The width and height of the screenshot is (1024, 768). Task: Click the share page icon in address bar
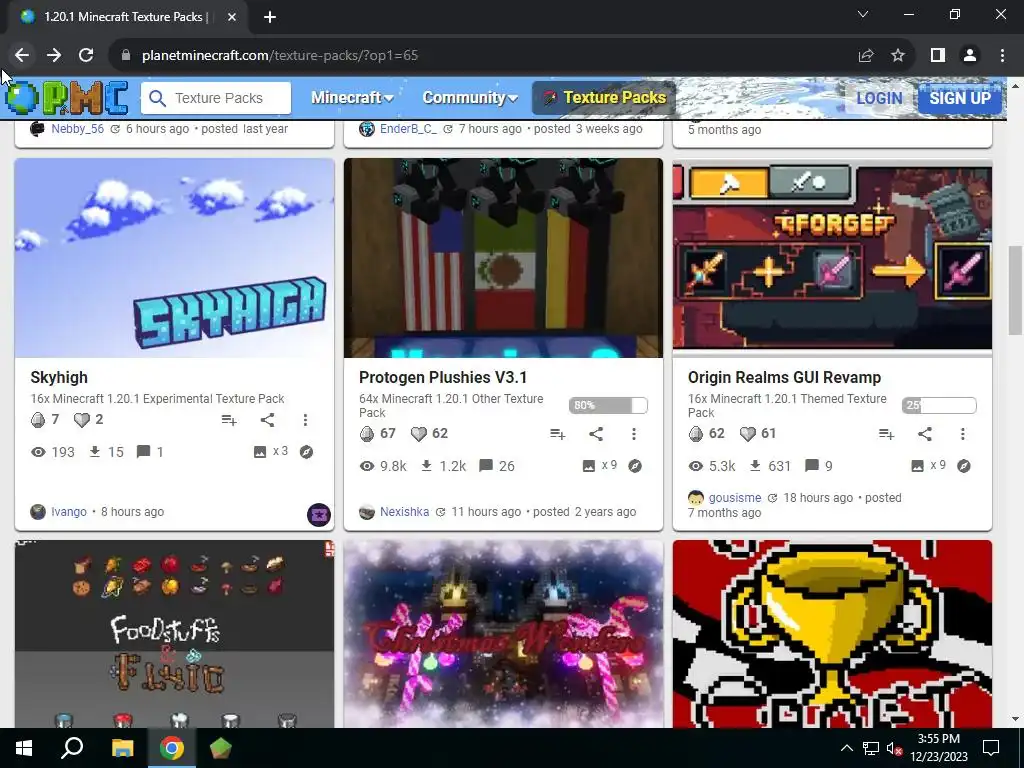[866, 56]
